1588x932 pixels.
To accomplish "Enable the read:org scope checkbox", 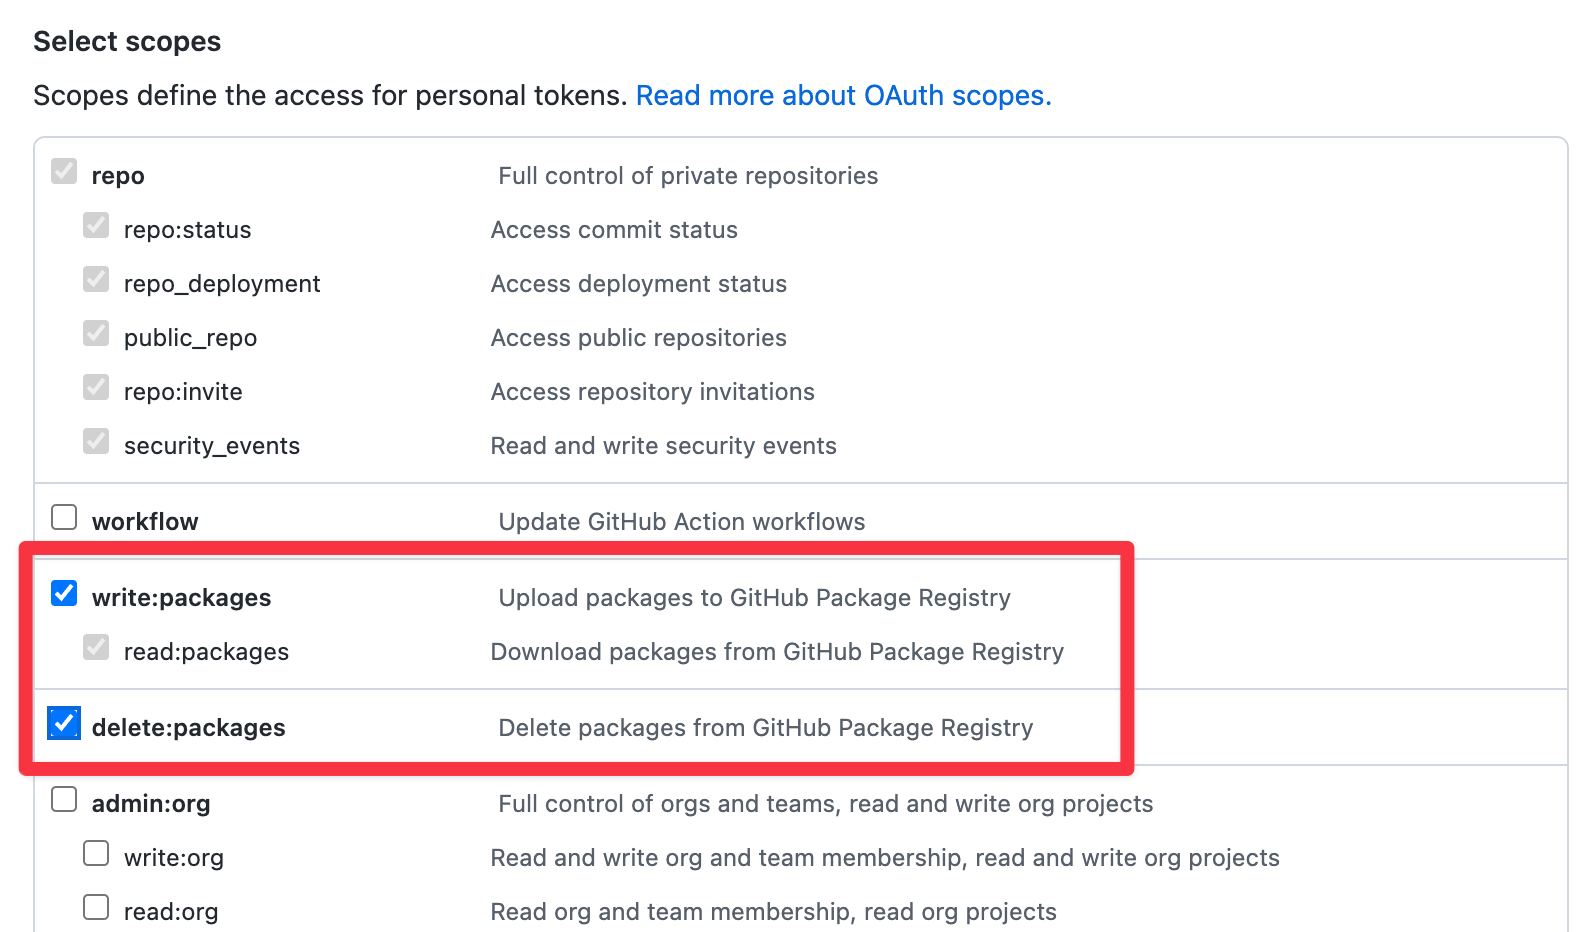I will click(x=96, y=907).
